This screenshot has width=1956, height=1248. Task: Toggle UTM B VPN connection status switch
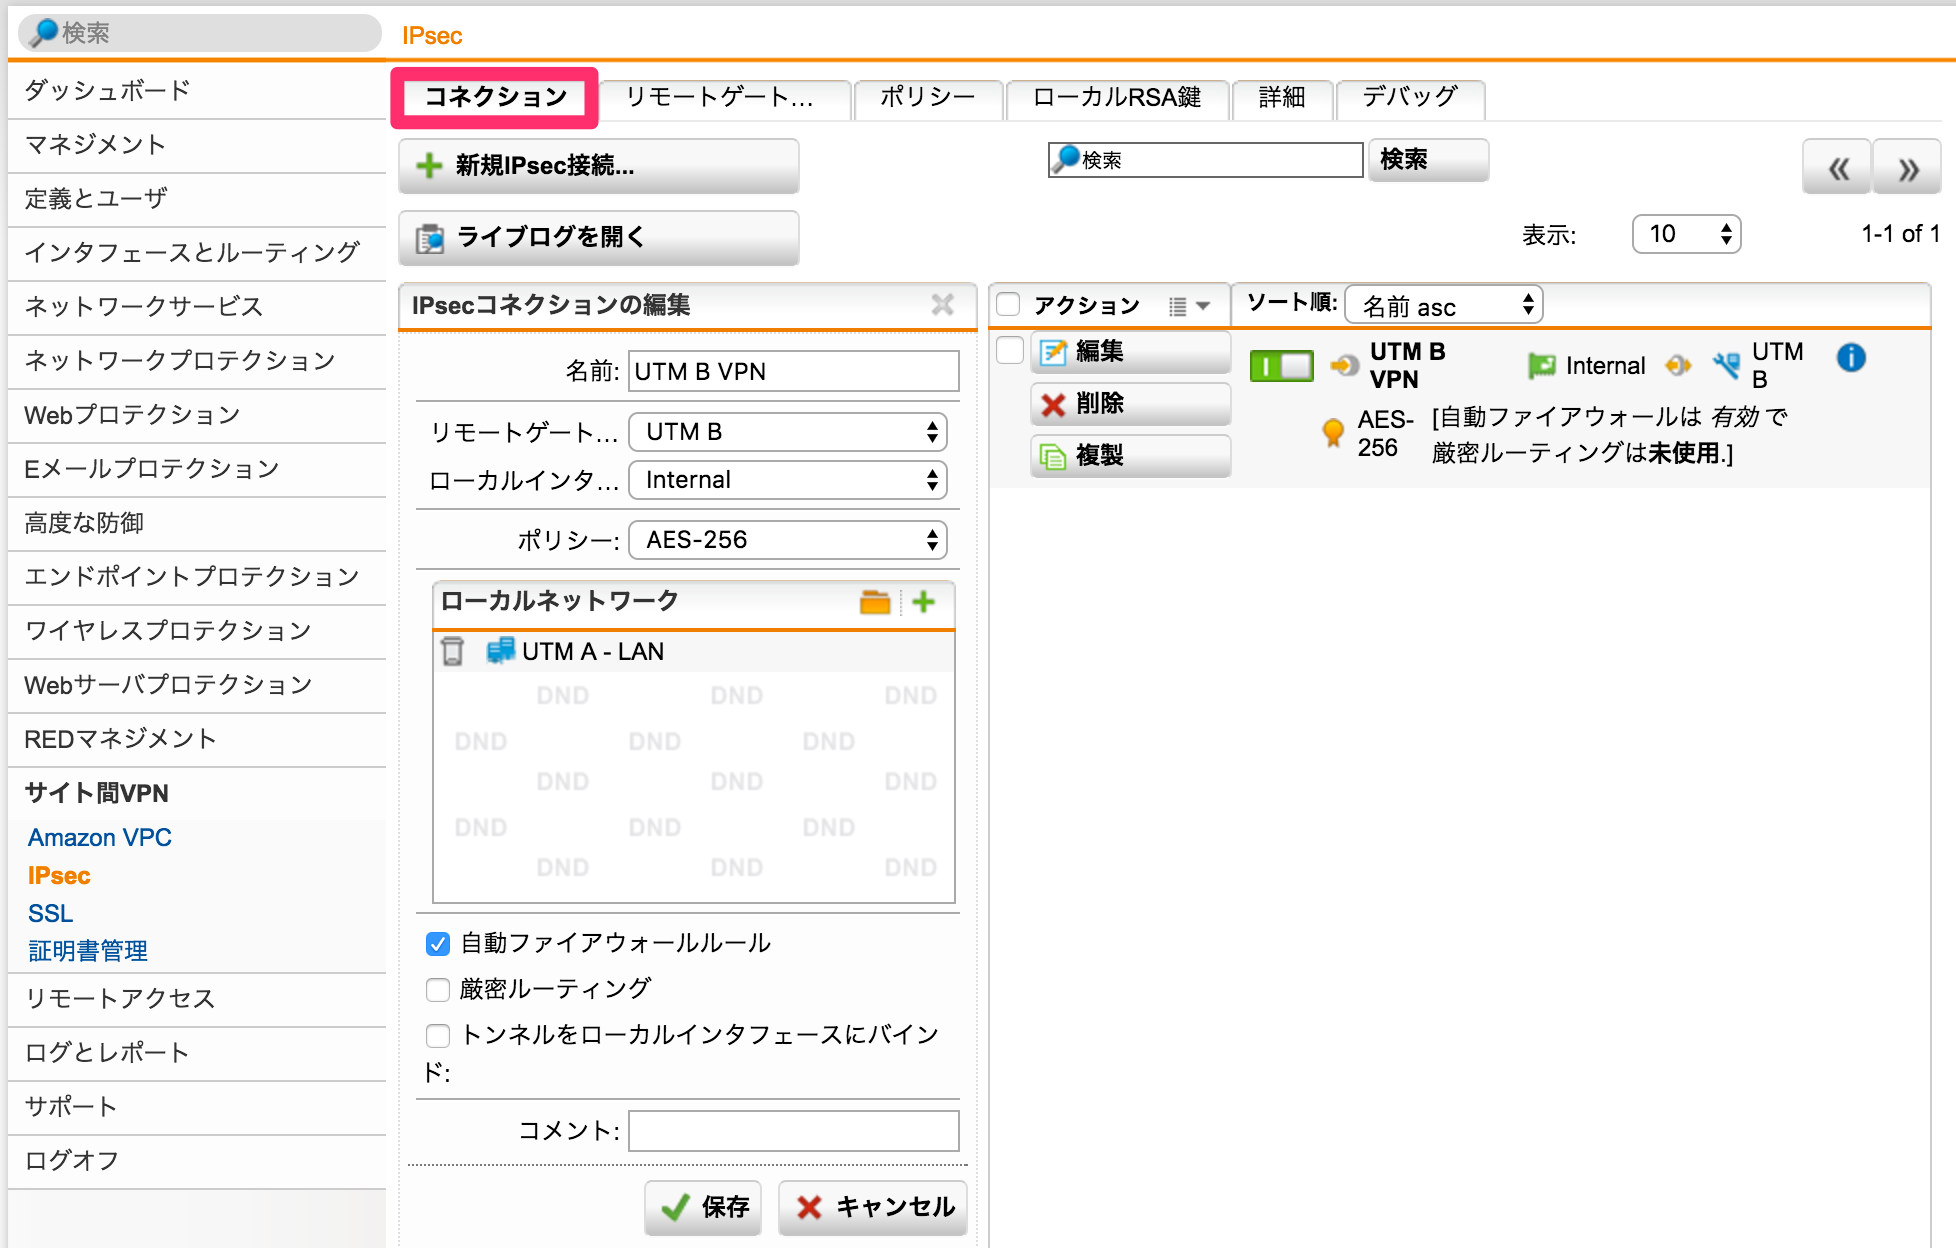pyautogui.click(x=1281, y=366)
